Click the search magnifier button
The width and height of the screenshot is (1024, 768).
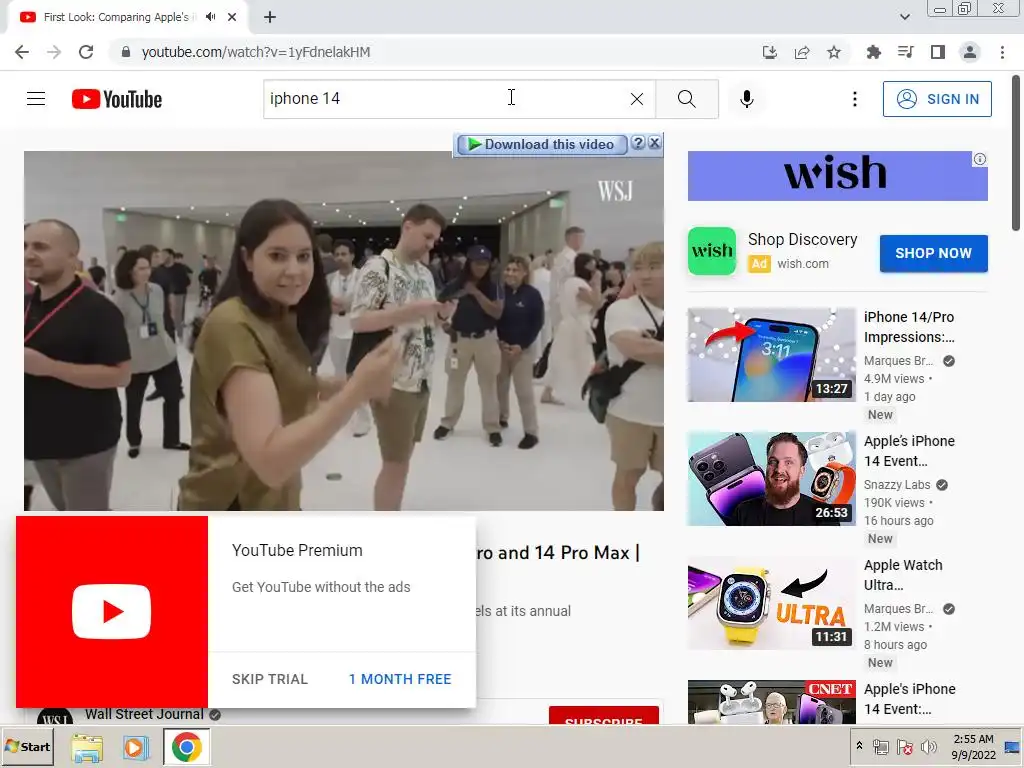coord(686,99)
